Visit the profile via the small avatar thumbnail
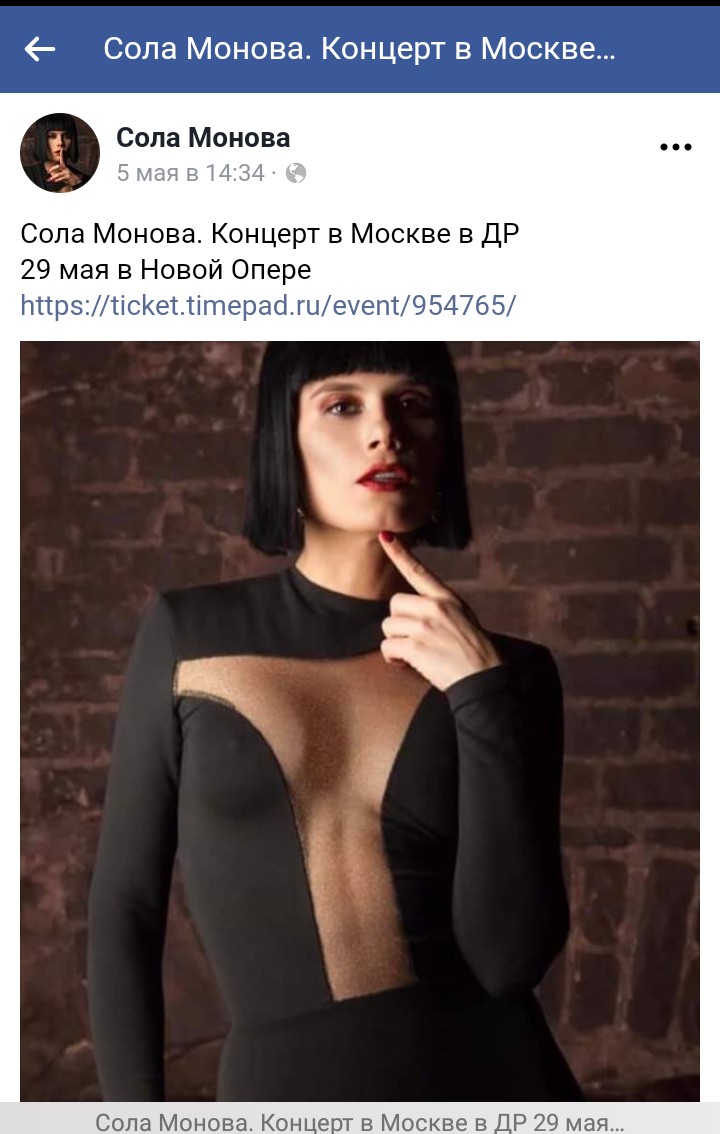Screen dimensions: 720x1134 click(60, 153)
